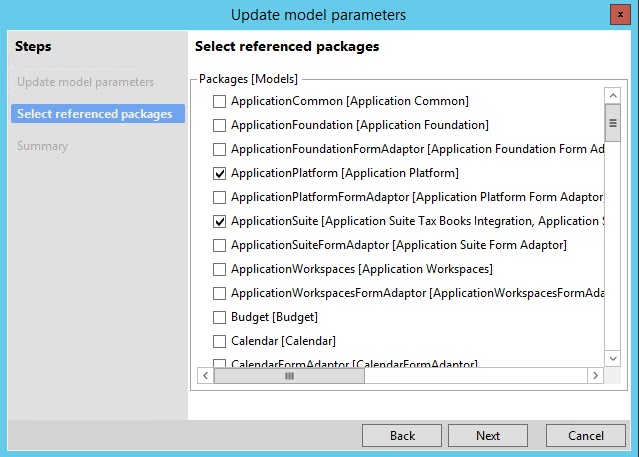Image resolution: width=639 pixels, height=457 pixels.
Task: Uncheck the ApplicationSuite package checkbox
Action: (x=220, y=221)
